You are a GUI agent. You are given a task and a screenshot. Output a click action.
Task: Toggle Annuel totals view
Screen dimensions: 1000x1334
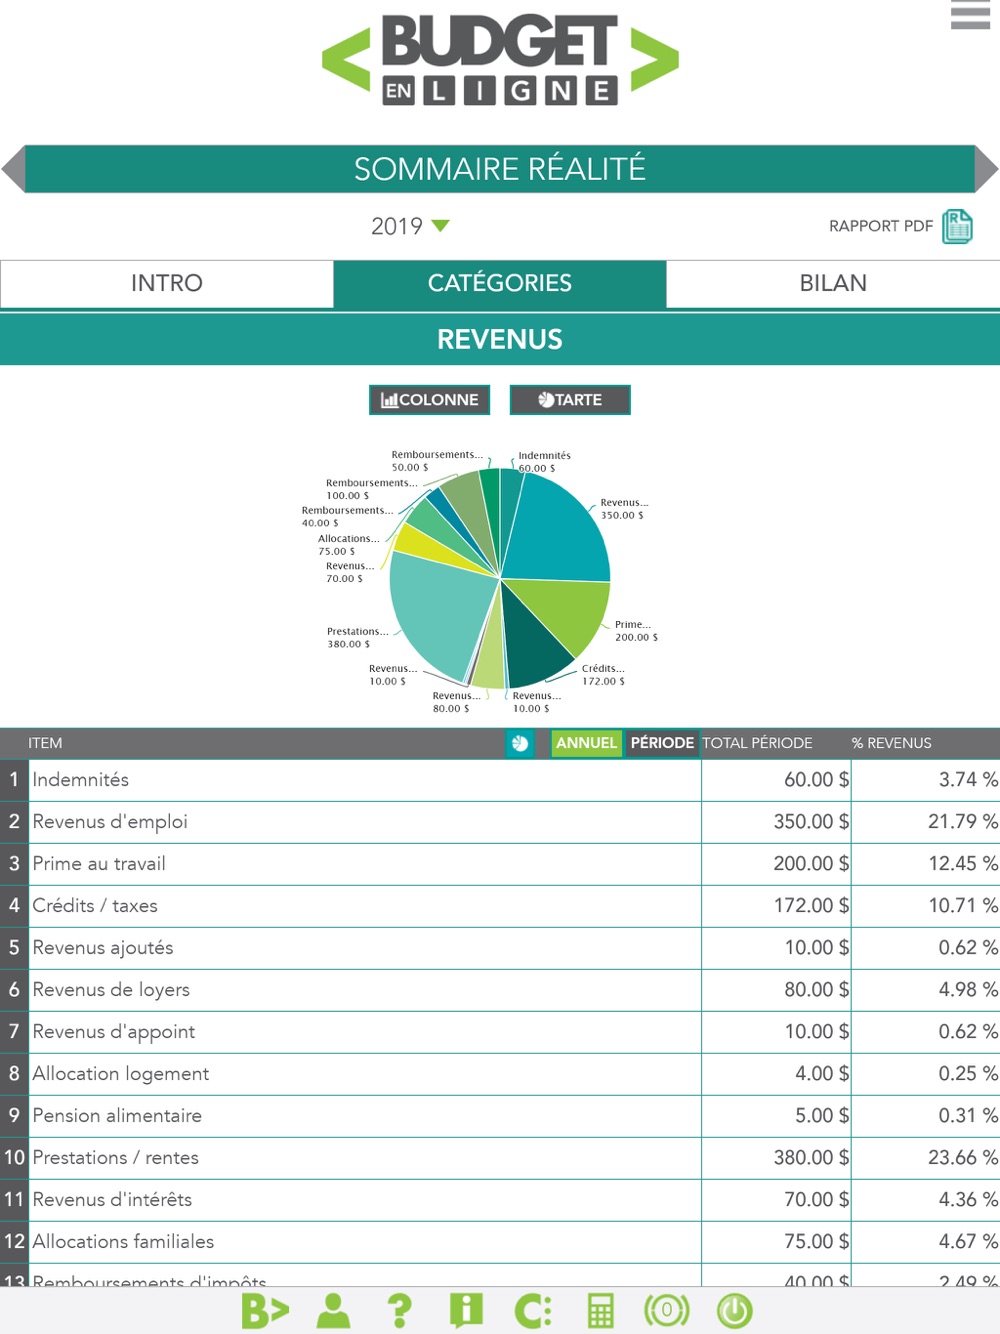pos(586,743)
